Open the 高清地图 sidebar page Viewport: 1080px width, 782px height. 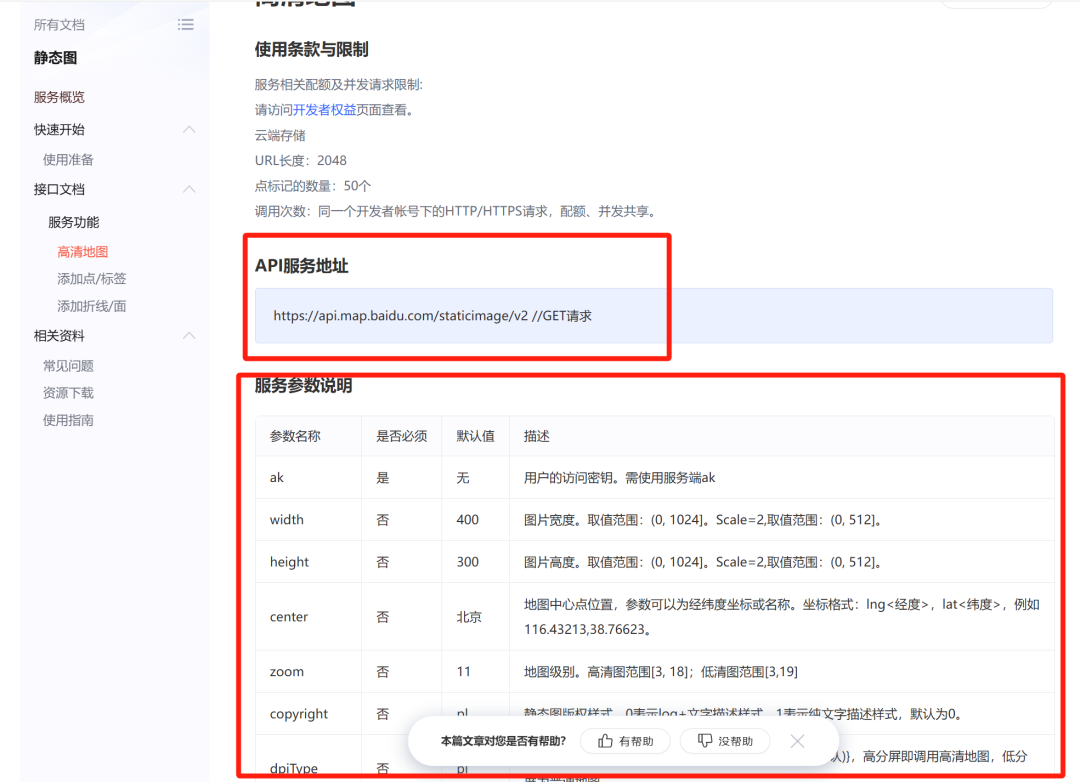[82, 252]
